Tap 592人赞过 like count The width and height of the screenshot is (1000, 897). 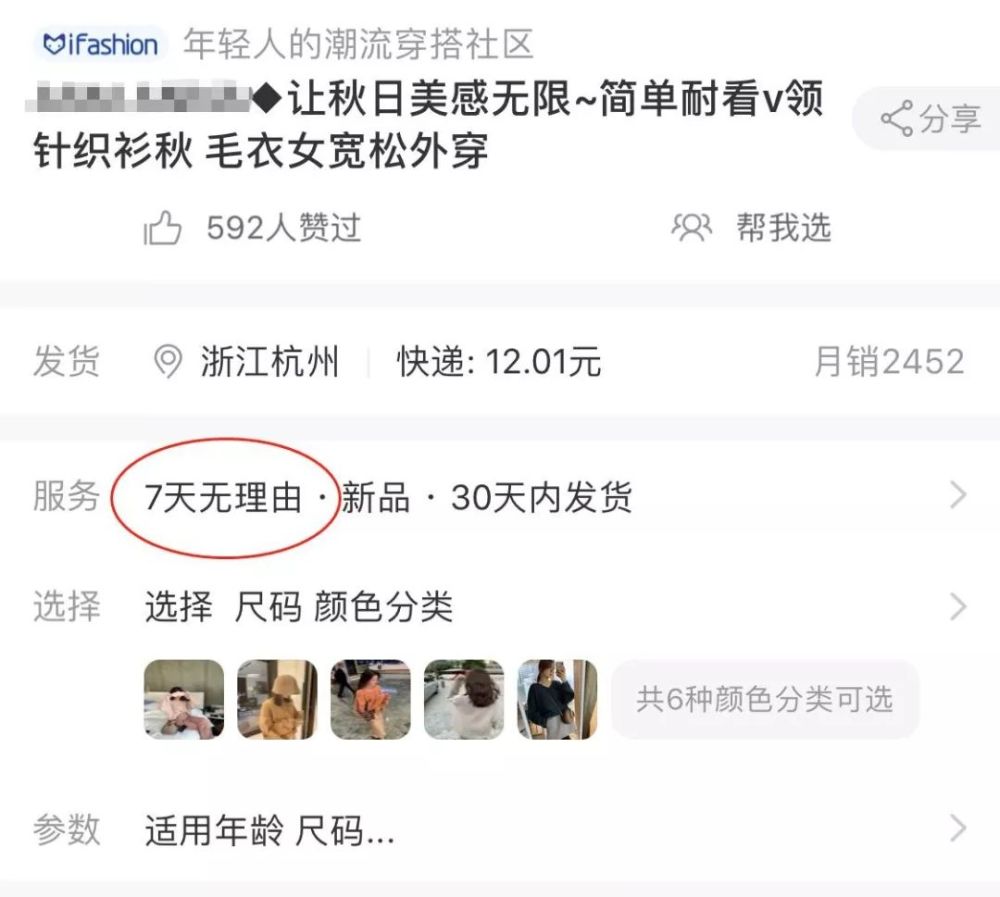284,228
